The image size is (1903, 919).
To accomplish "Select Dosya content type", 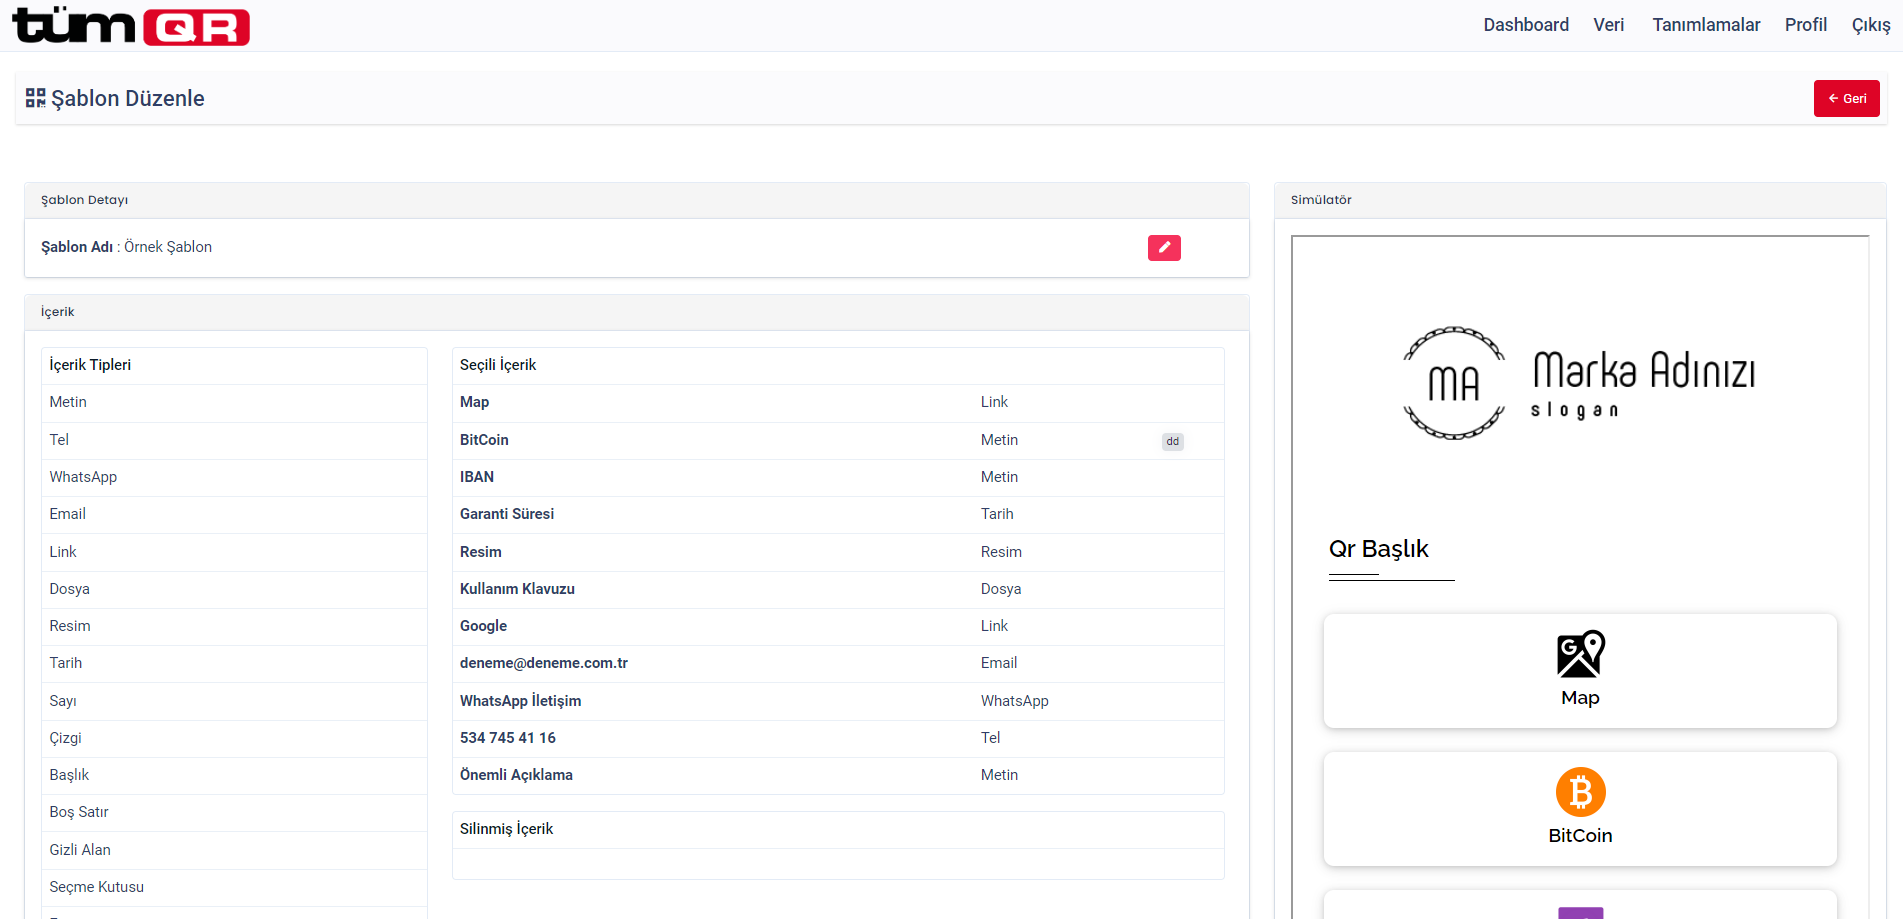I will coord(234,589).
